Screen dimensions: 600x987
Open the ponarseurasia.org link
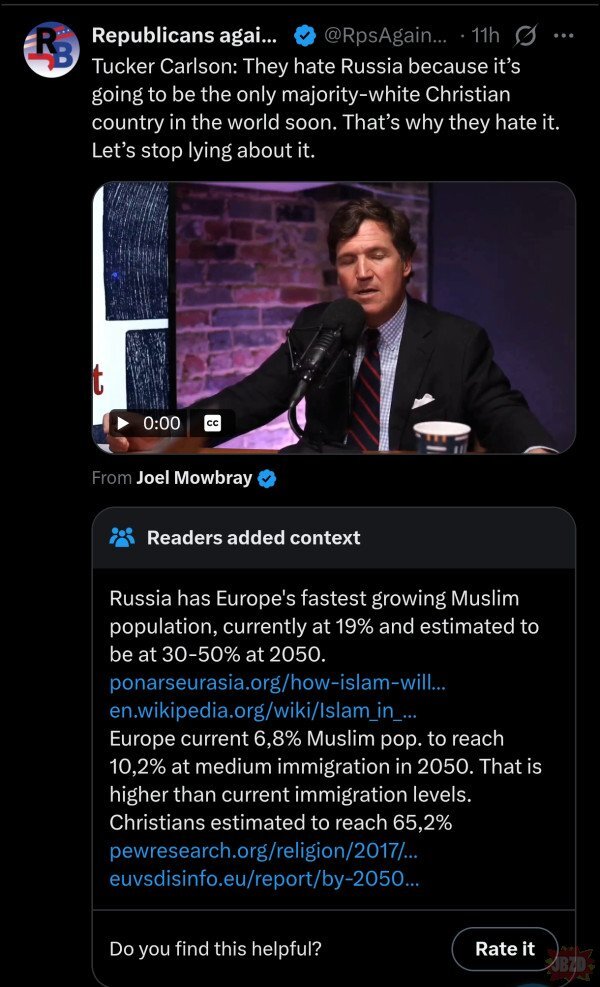(277, 683)
